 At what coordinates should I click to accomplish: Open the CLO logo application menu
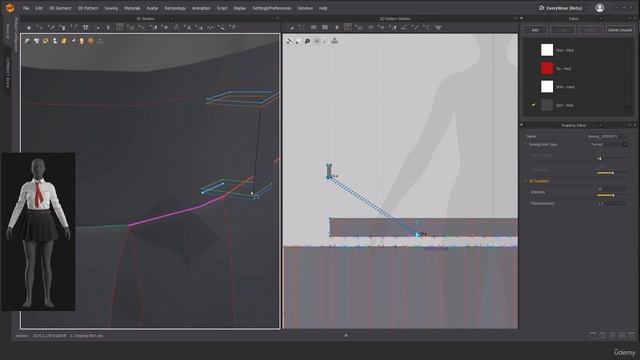click(9, 8)
